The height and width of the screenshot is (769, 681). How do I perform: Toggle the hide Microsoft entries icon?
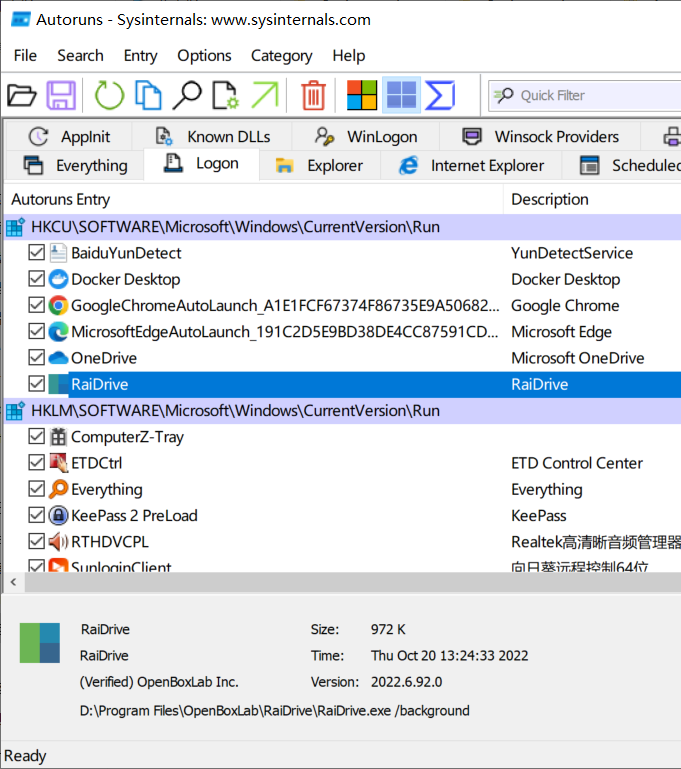[x=362, y=95]
